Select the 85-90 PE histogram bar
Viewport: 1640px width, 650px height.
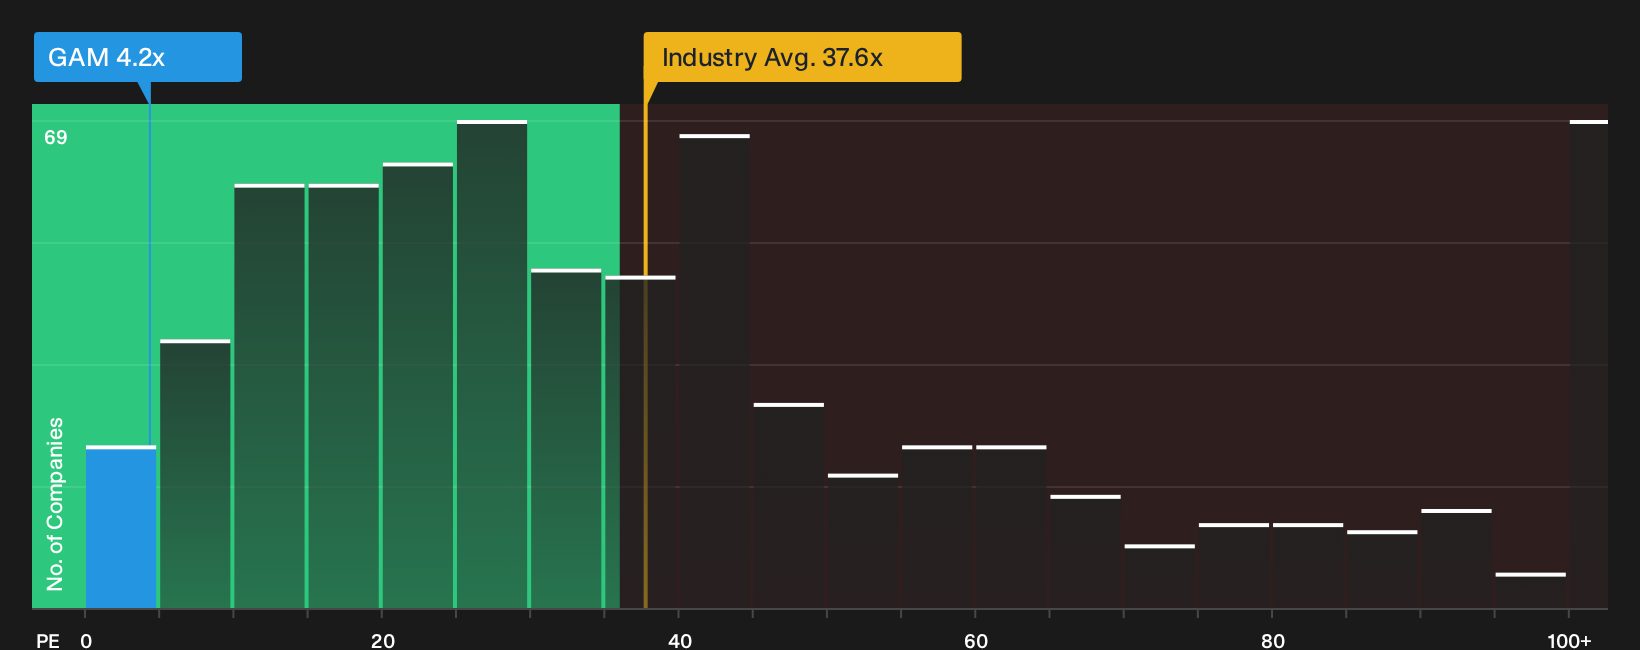(1382, 570)
